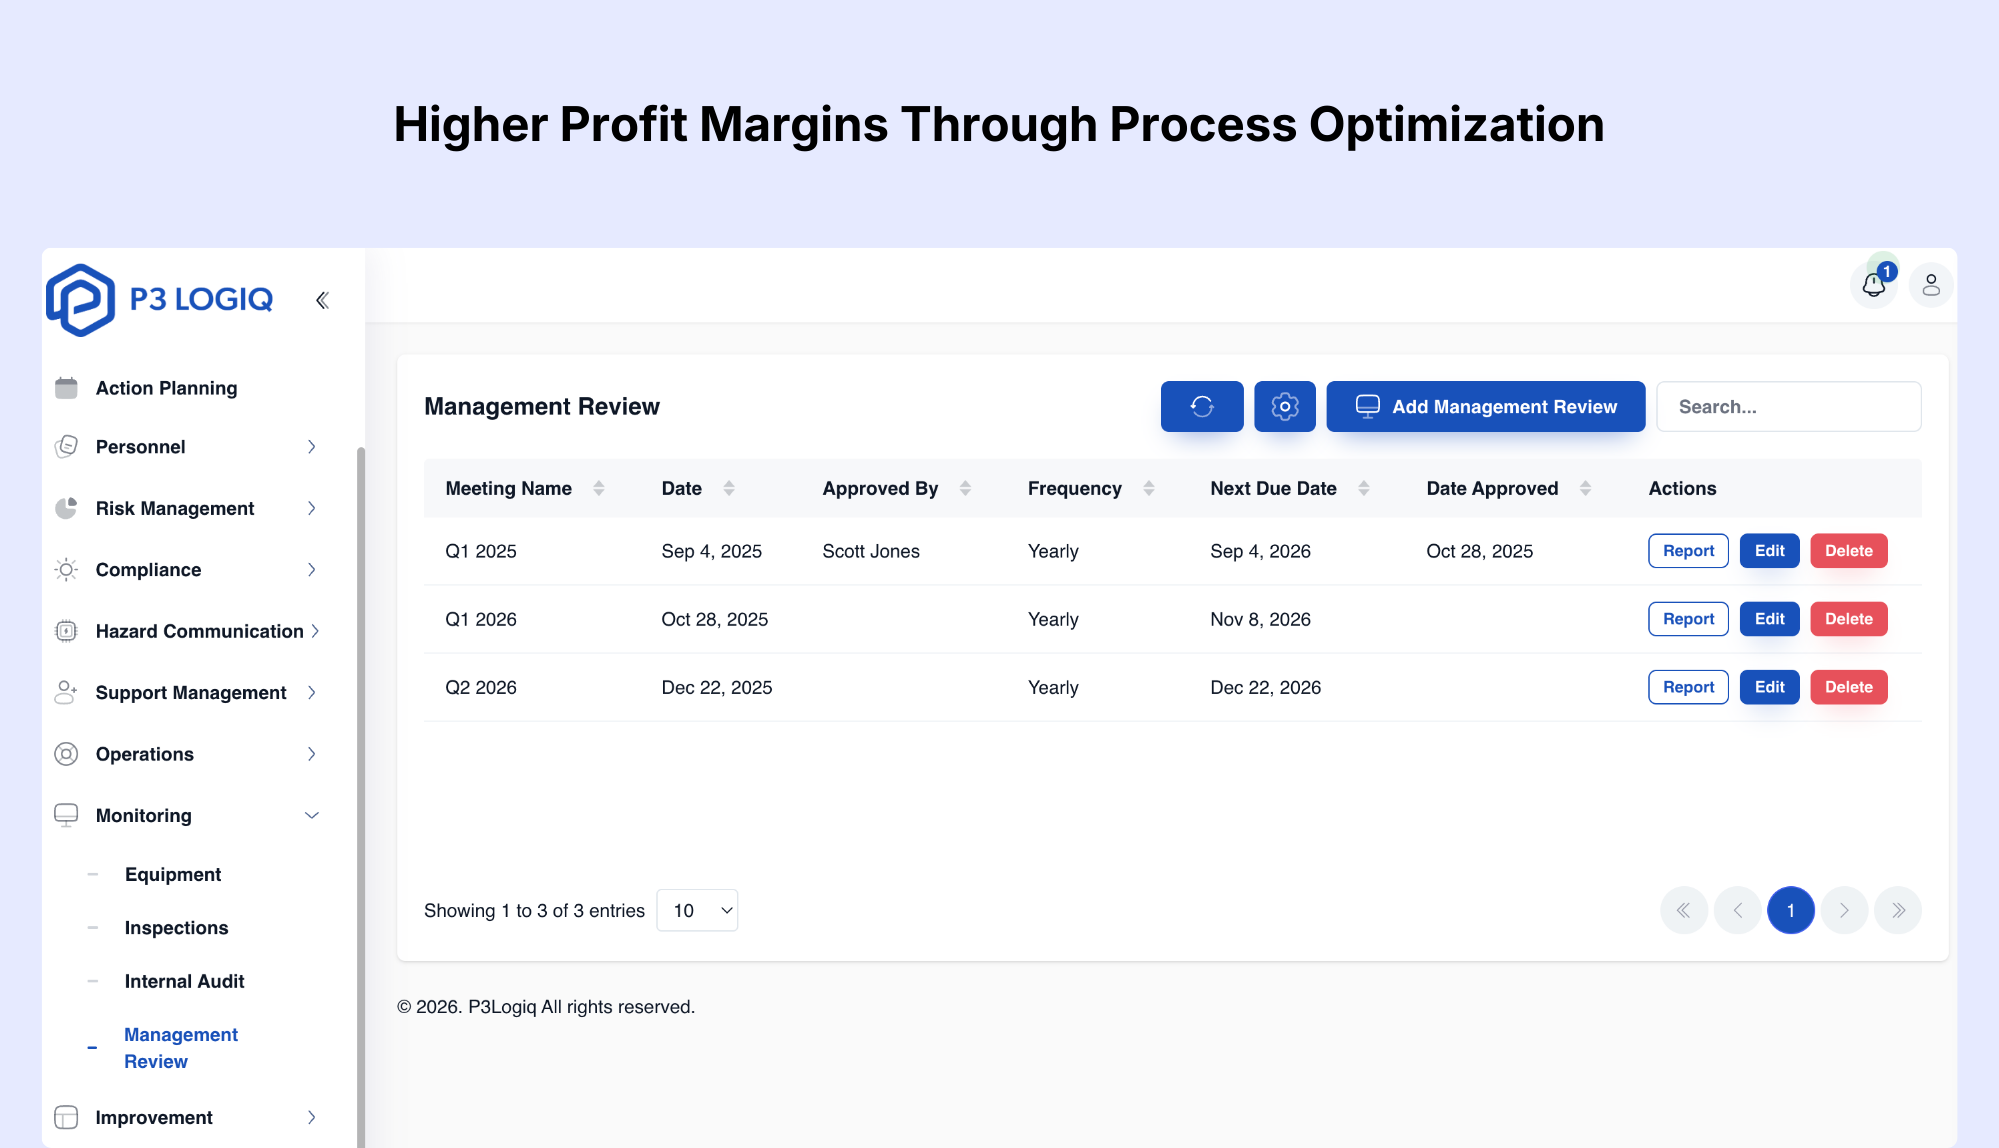Image resolution: width=1999 pixels, height=1148 pixels.
Task: Sort by Approved By column arrows
Action: pyautogui.click(x=965, y=488)
